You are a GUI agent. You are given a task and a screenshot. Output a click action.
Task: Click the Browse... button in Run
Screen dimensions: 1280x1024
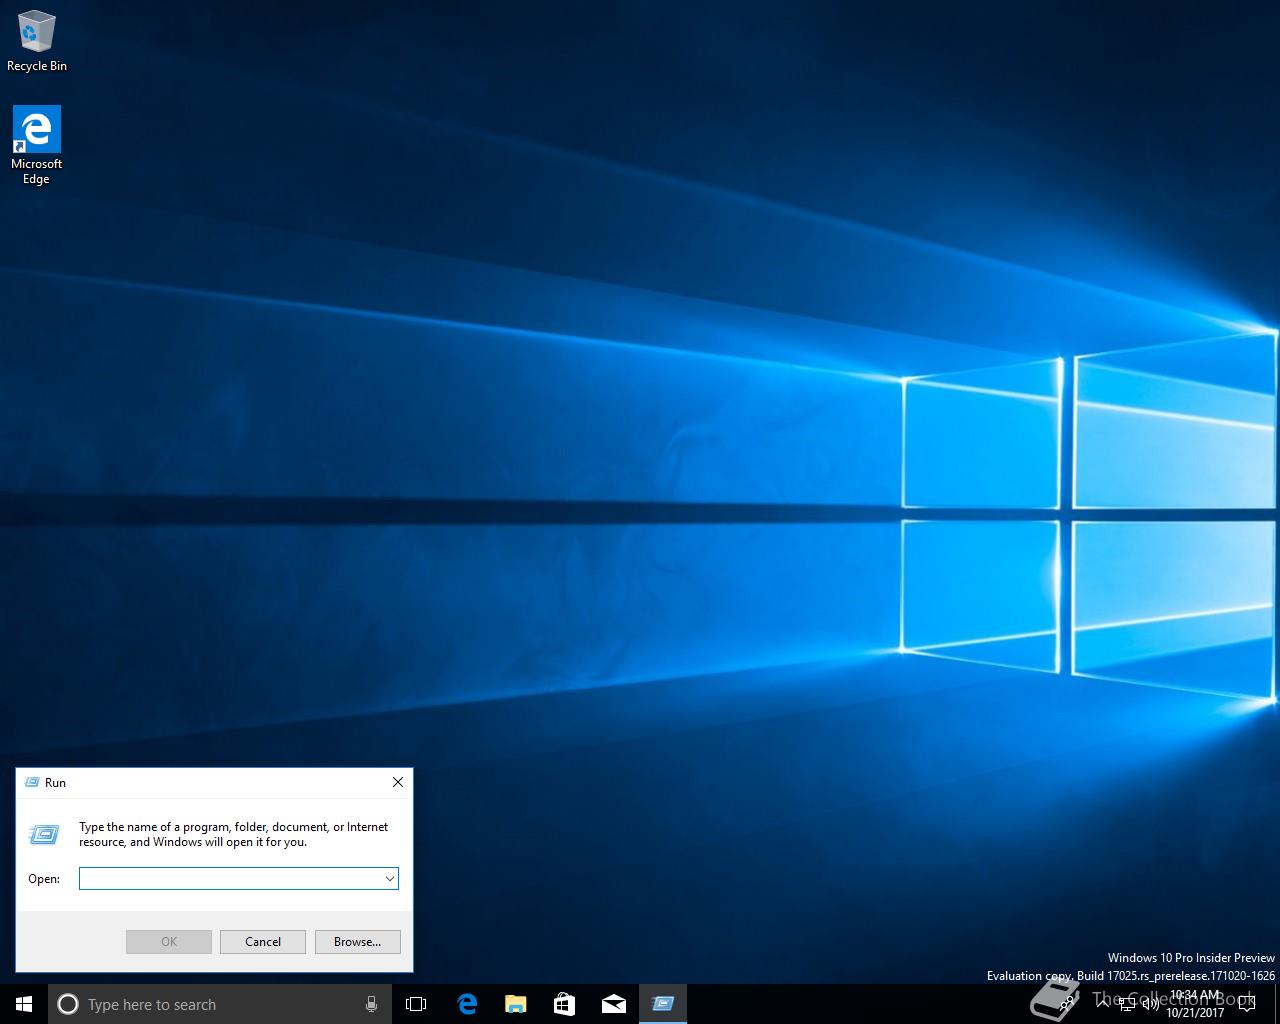(357, 941)
